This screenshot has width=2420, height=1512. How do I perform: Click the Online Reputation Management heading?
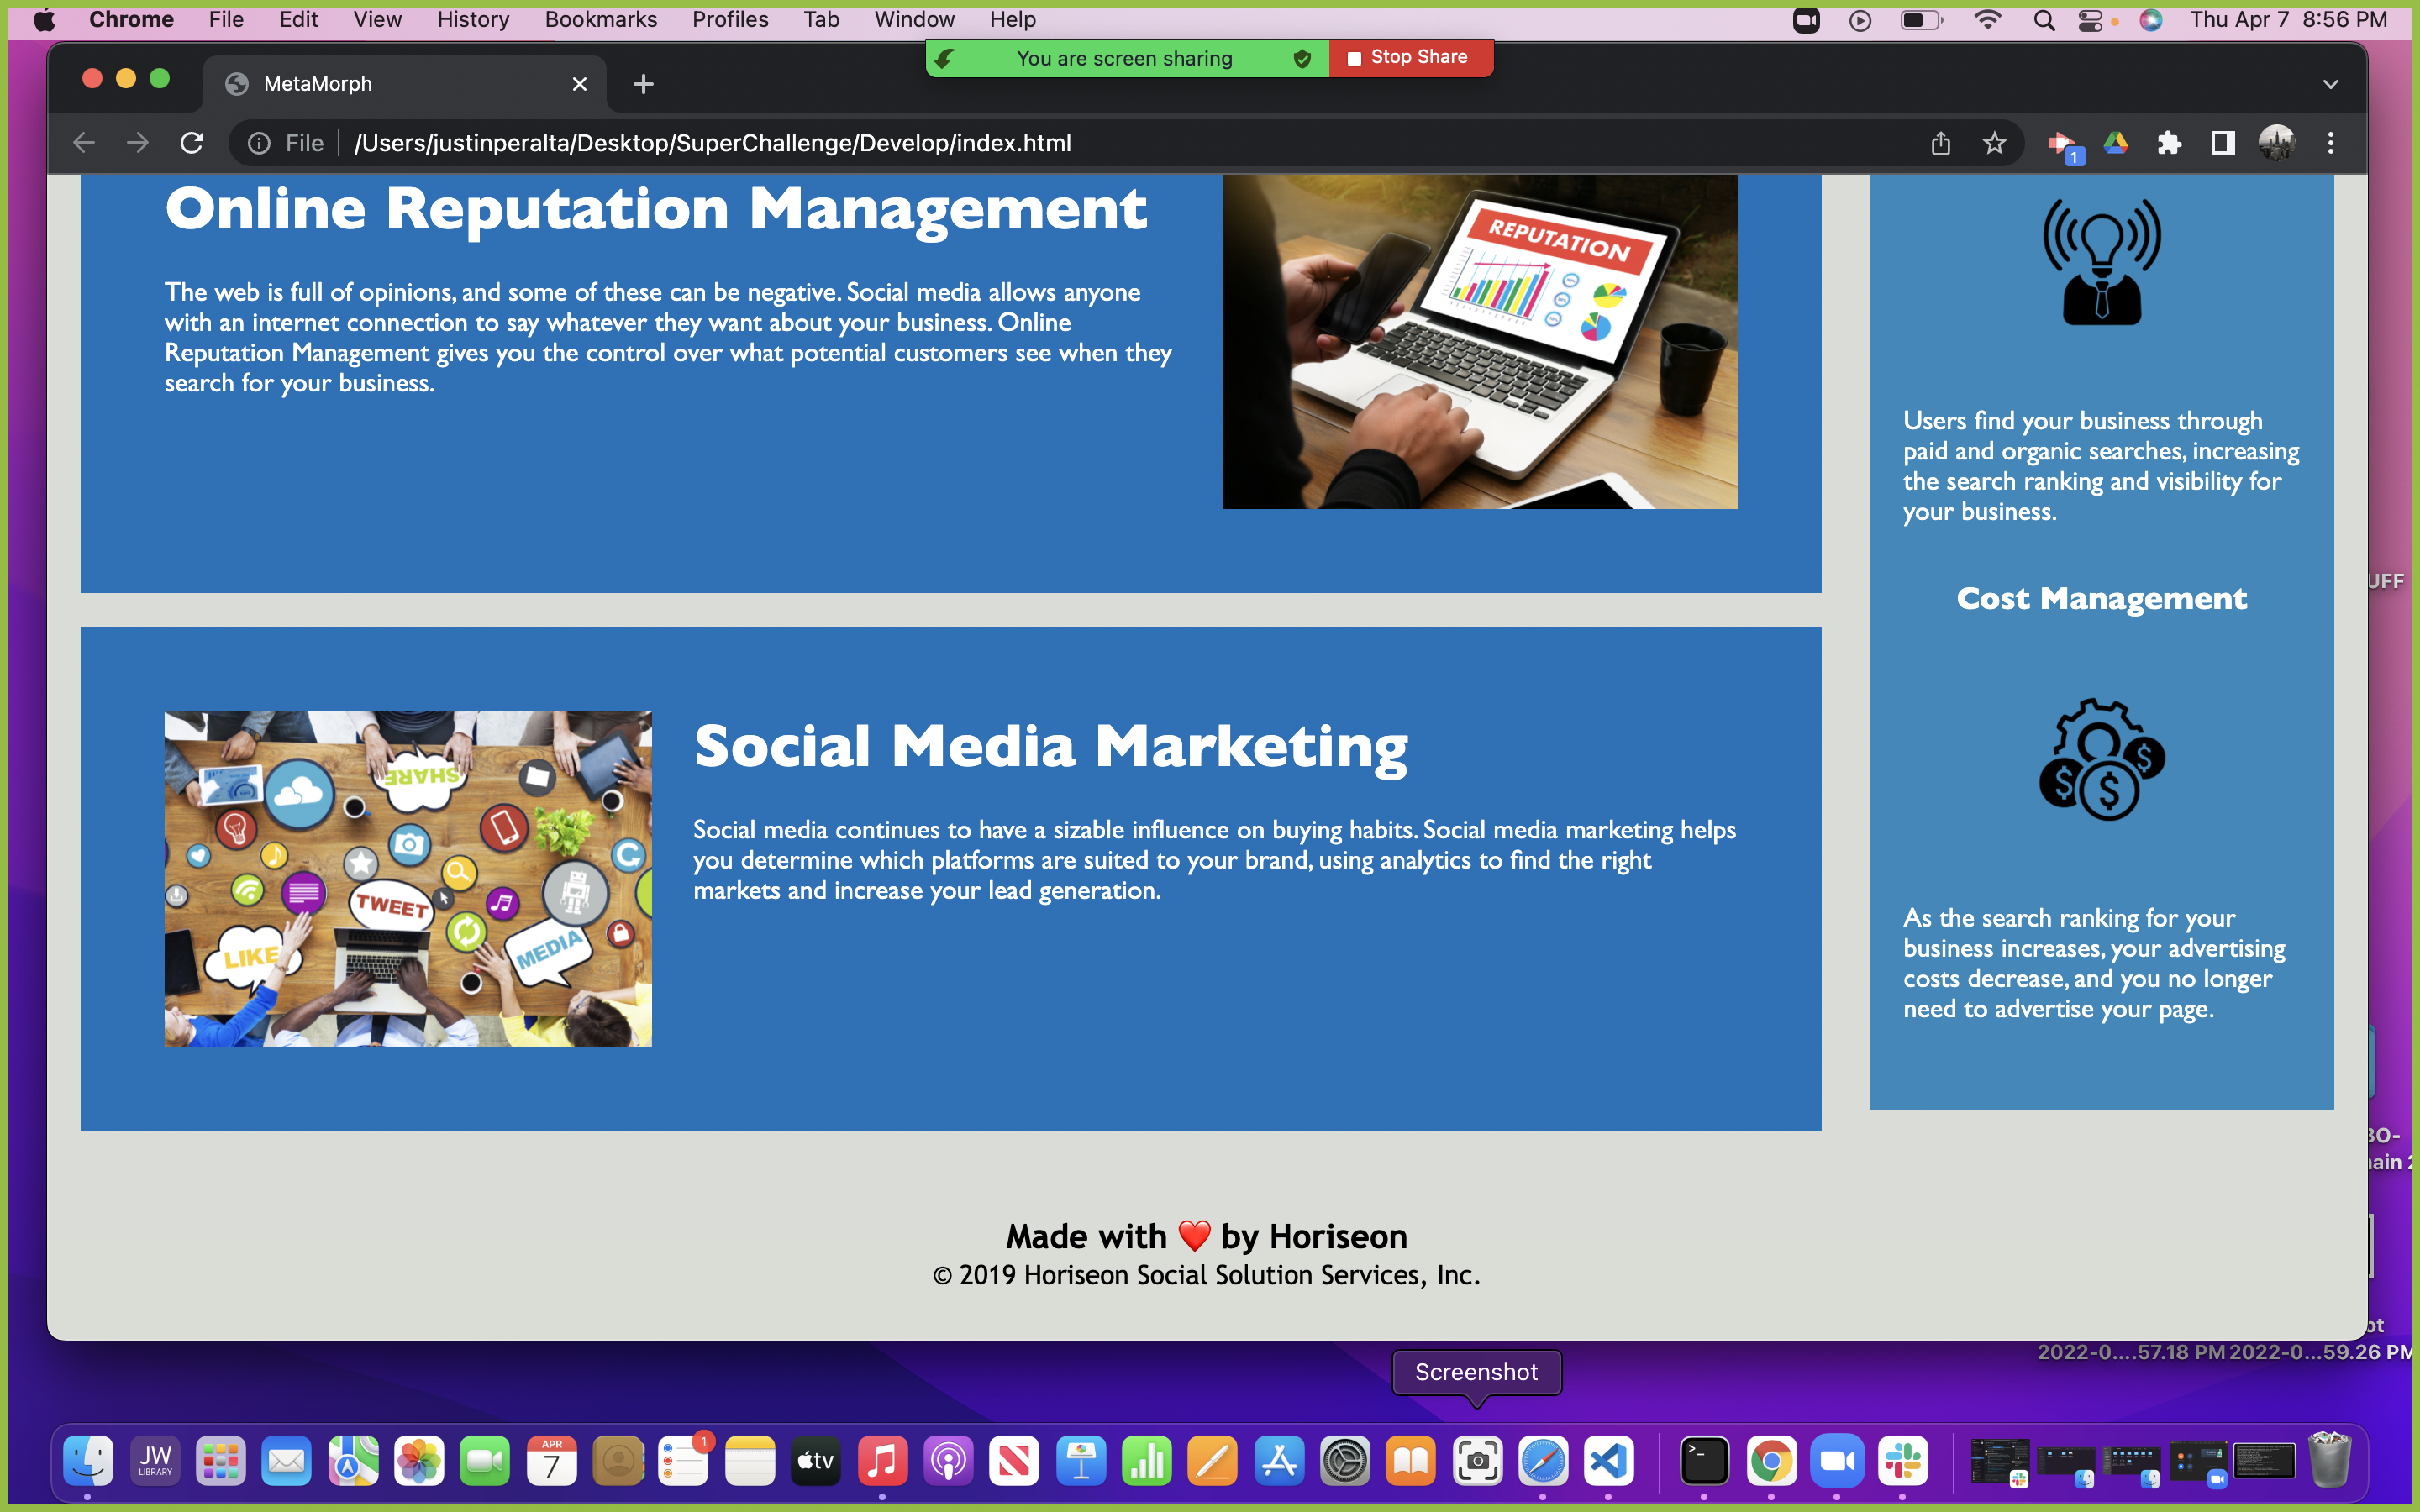(x=656, y=208)
